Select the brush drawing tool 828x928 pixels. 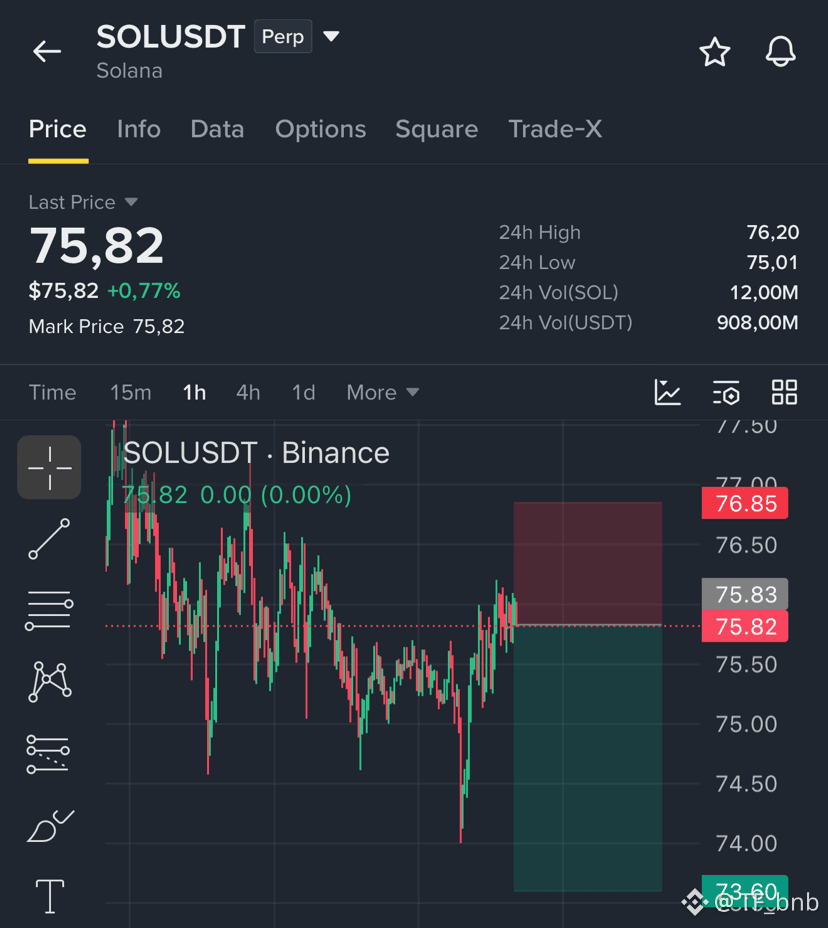coord(50,826)
